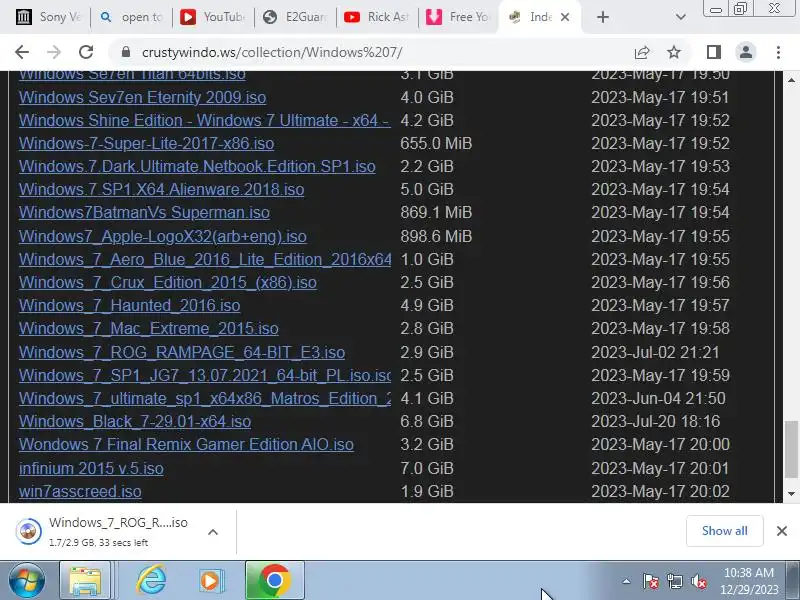This screenshot has width=800, height=600.
Task: Open the taskbar clock and date
Action: 749,581
